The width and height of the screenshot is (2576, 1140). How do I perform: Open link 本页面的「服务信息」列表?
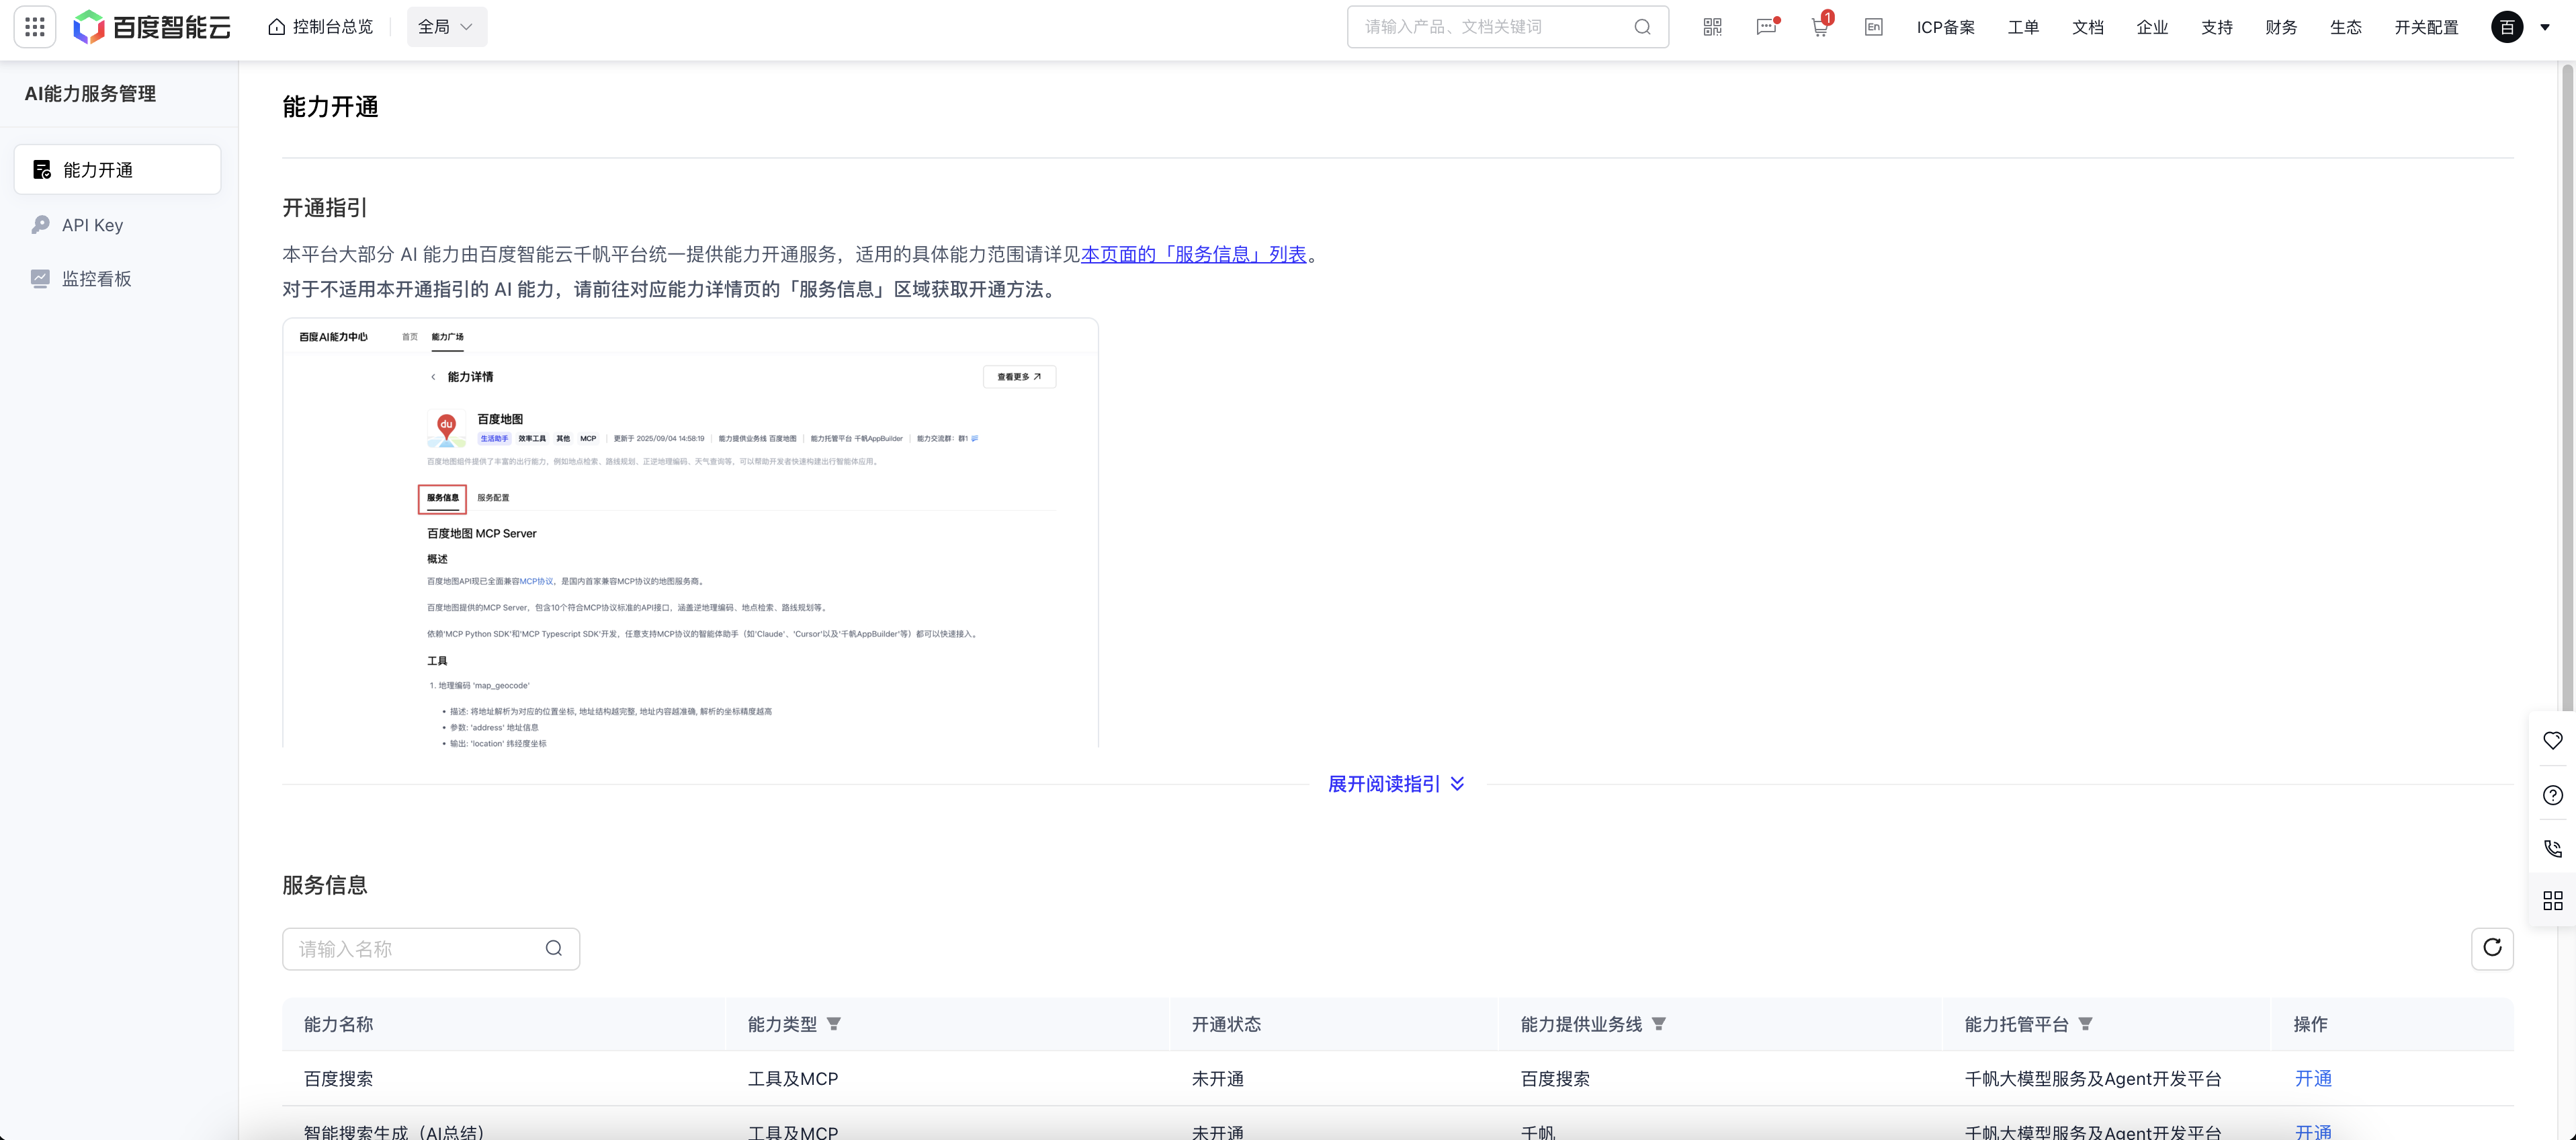coord(1193,254)
